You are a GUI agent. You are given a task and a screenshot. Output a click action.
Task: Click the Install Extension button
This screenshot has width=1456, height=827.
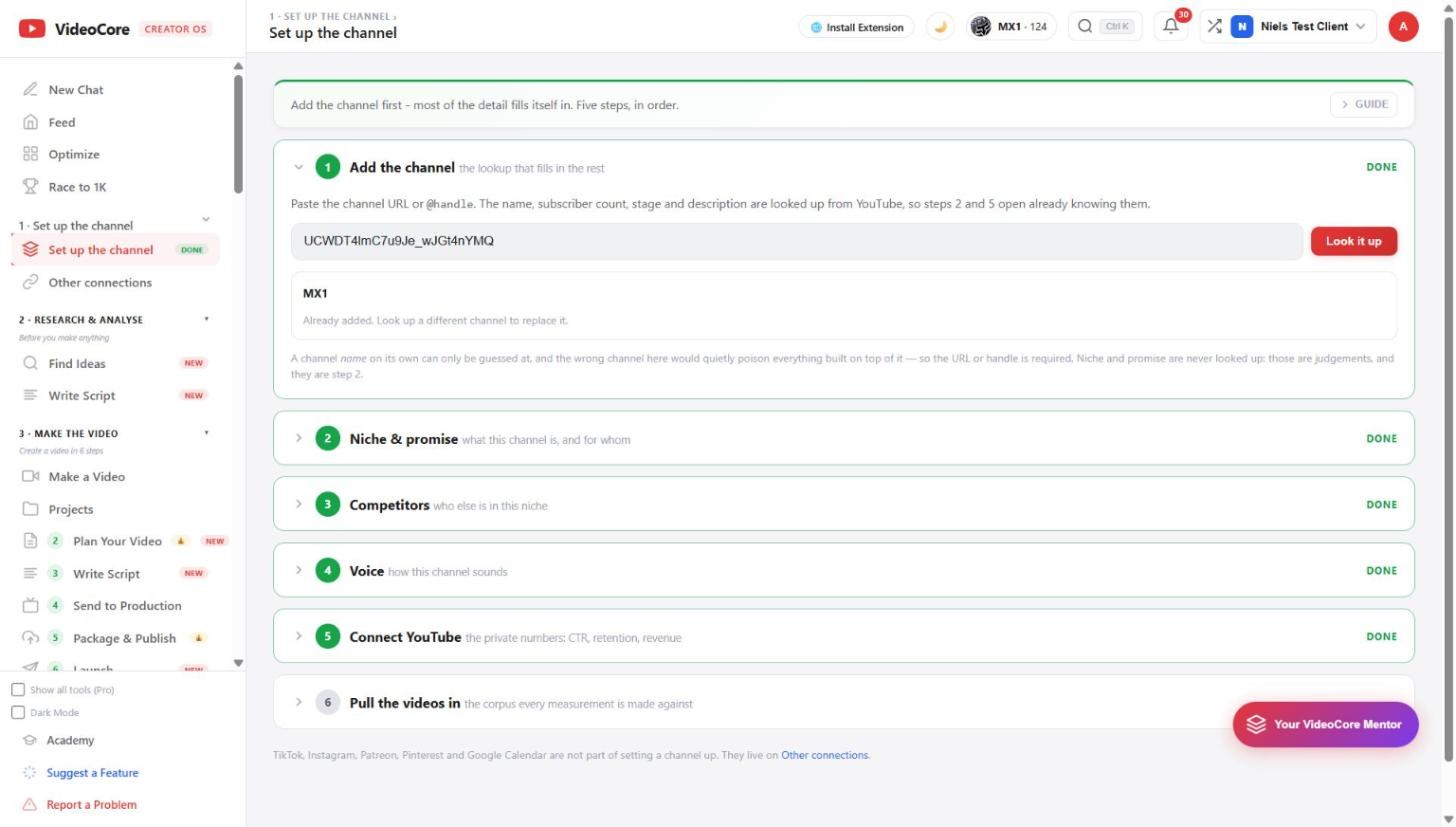pyautogui.click(x=857, y=27)
